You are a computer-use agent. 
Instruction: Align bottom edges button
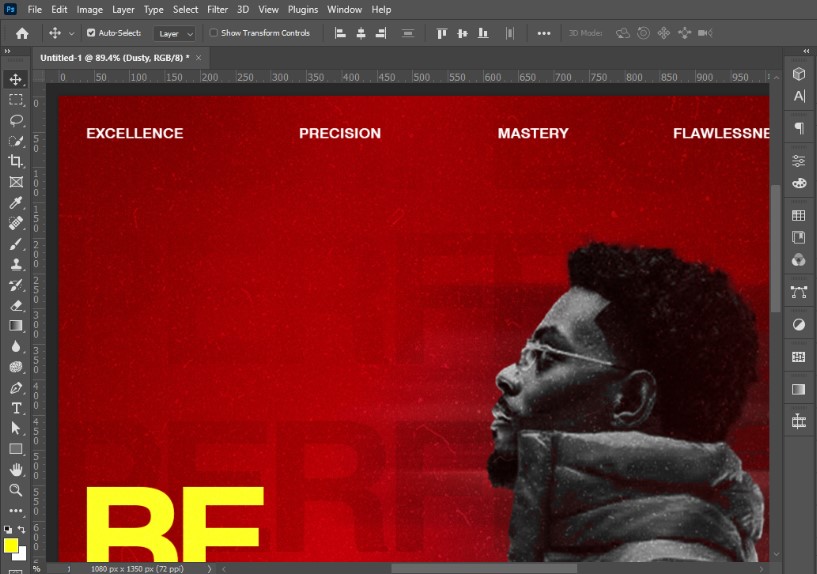483,33
